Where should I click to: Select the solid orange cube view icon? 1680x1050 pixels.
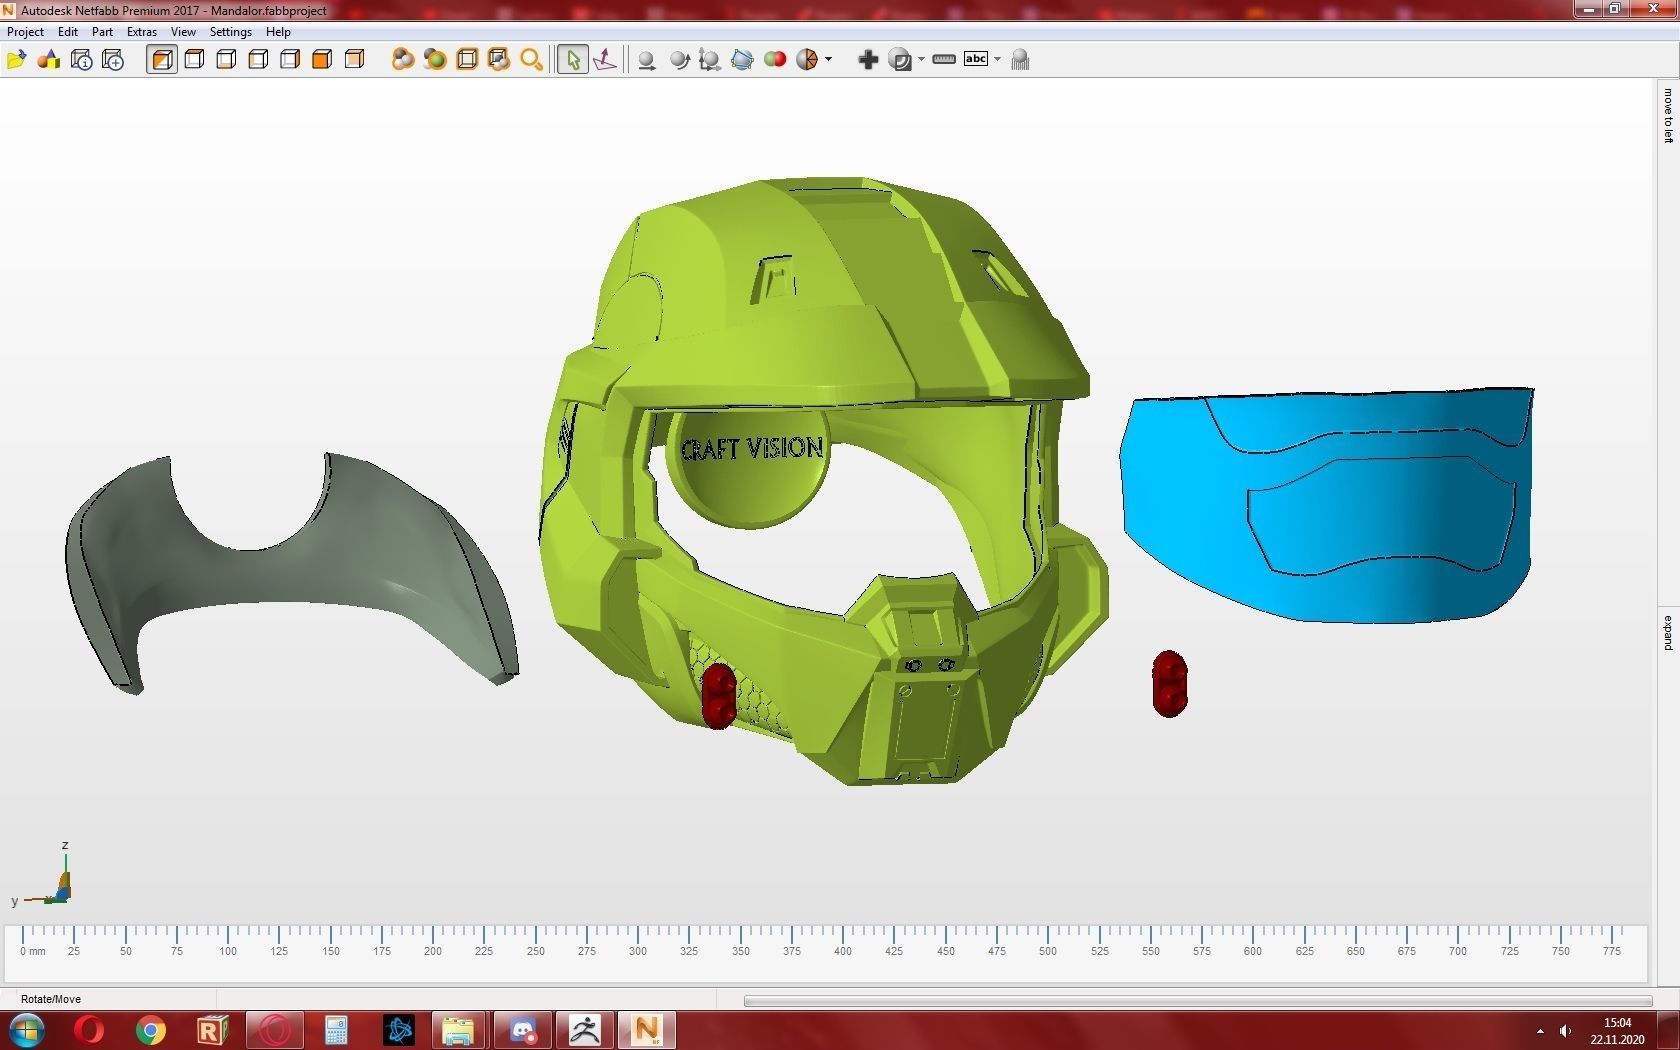[322, 60]
